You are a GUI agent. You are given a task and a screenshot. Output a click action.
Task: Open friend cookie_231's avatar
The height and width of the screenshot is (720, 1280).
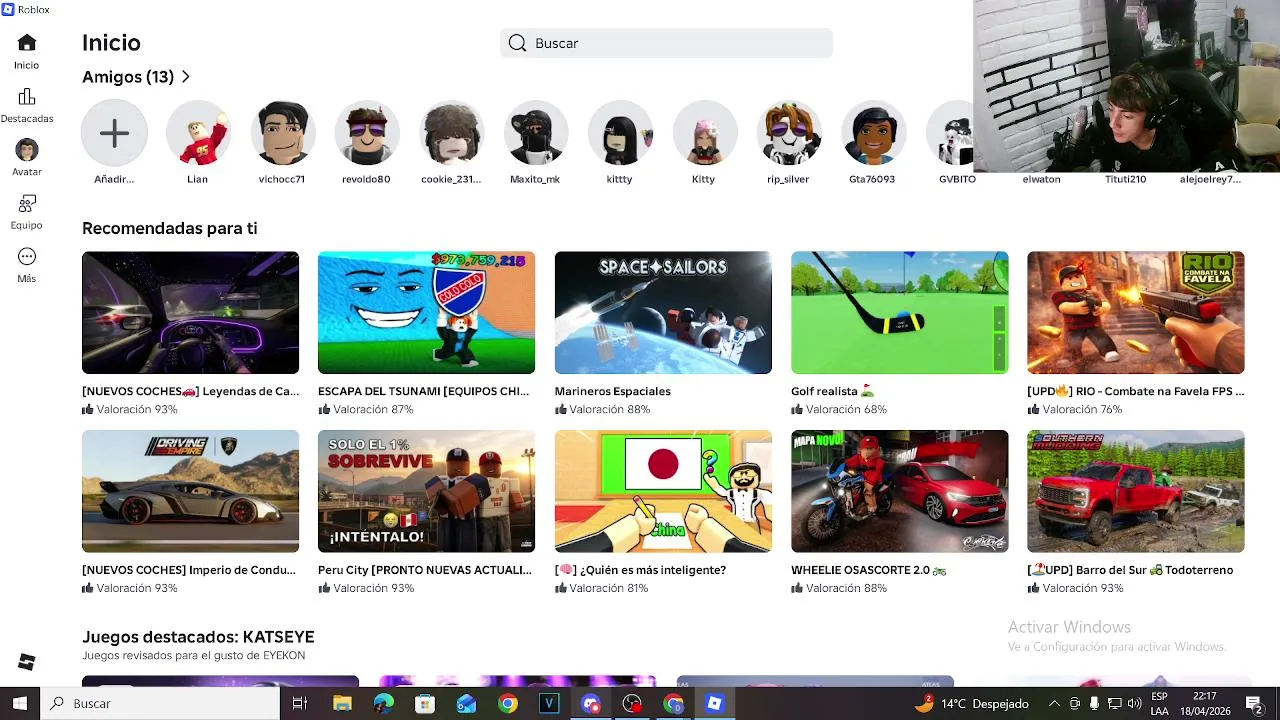click(451, 133)
